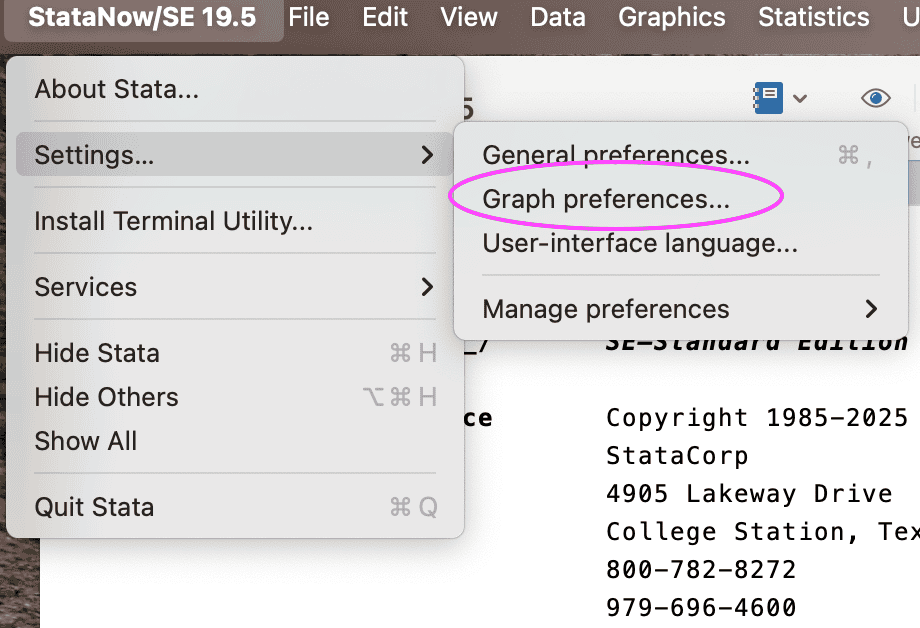This screenshot has width=920, height=628.
Task: Choose Show All menu entry
Action: [x=86, y=441]
